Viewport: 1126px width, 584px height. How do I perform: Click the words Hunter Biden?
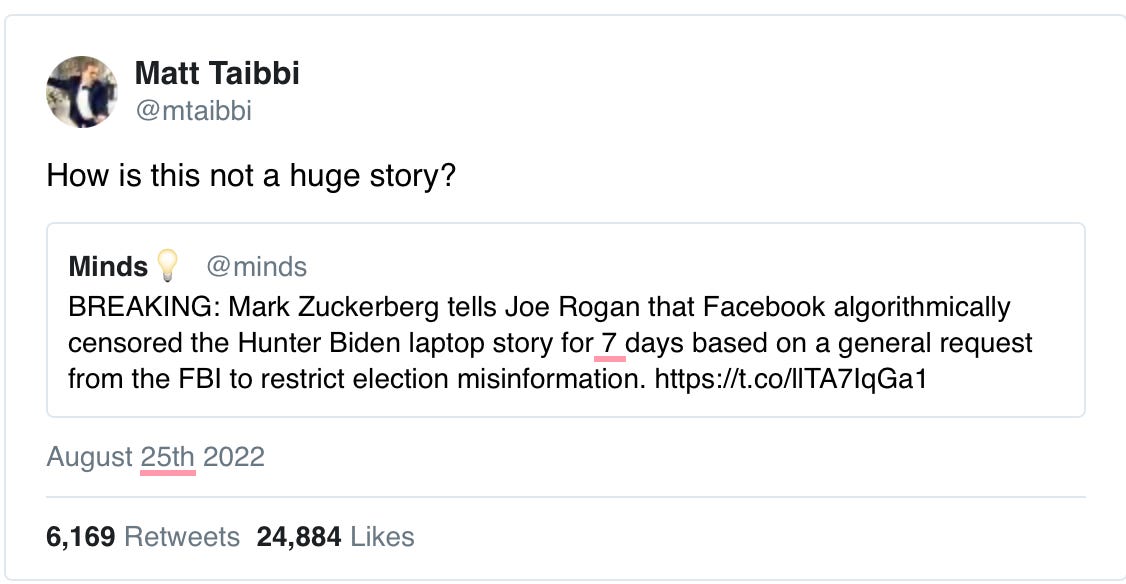tap(311, 343)
